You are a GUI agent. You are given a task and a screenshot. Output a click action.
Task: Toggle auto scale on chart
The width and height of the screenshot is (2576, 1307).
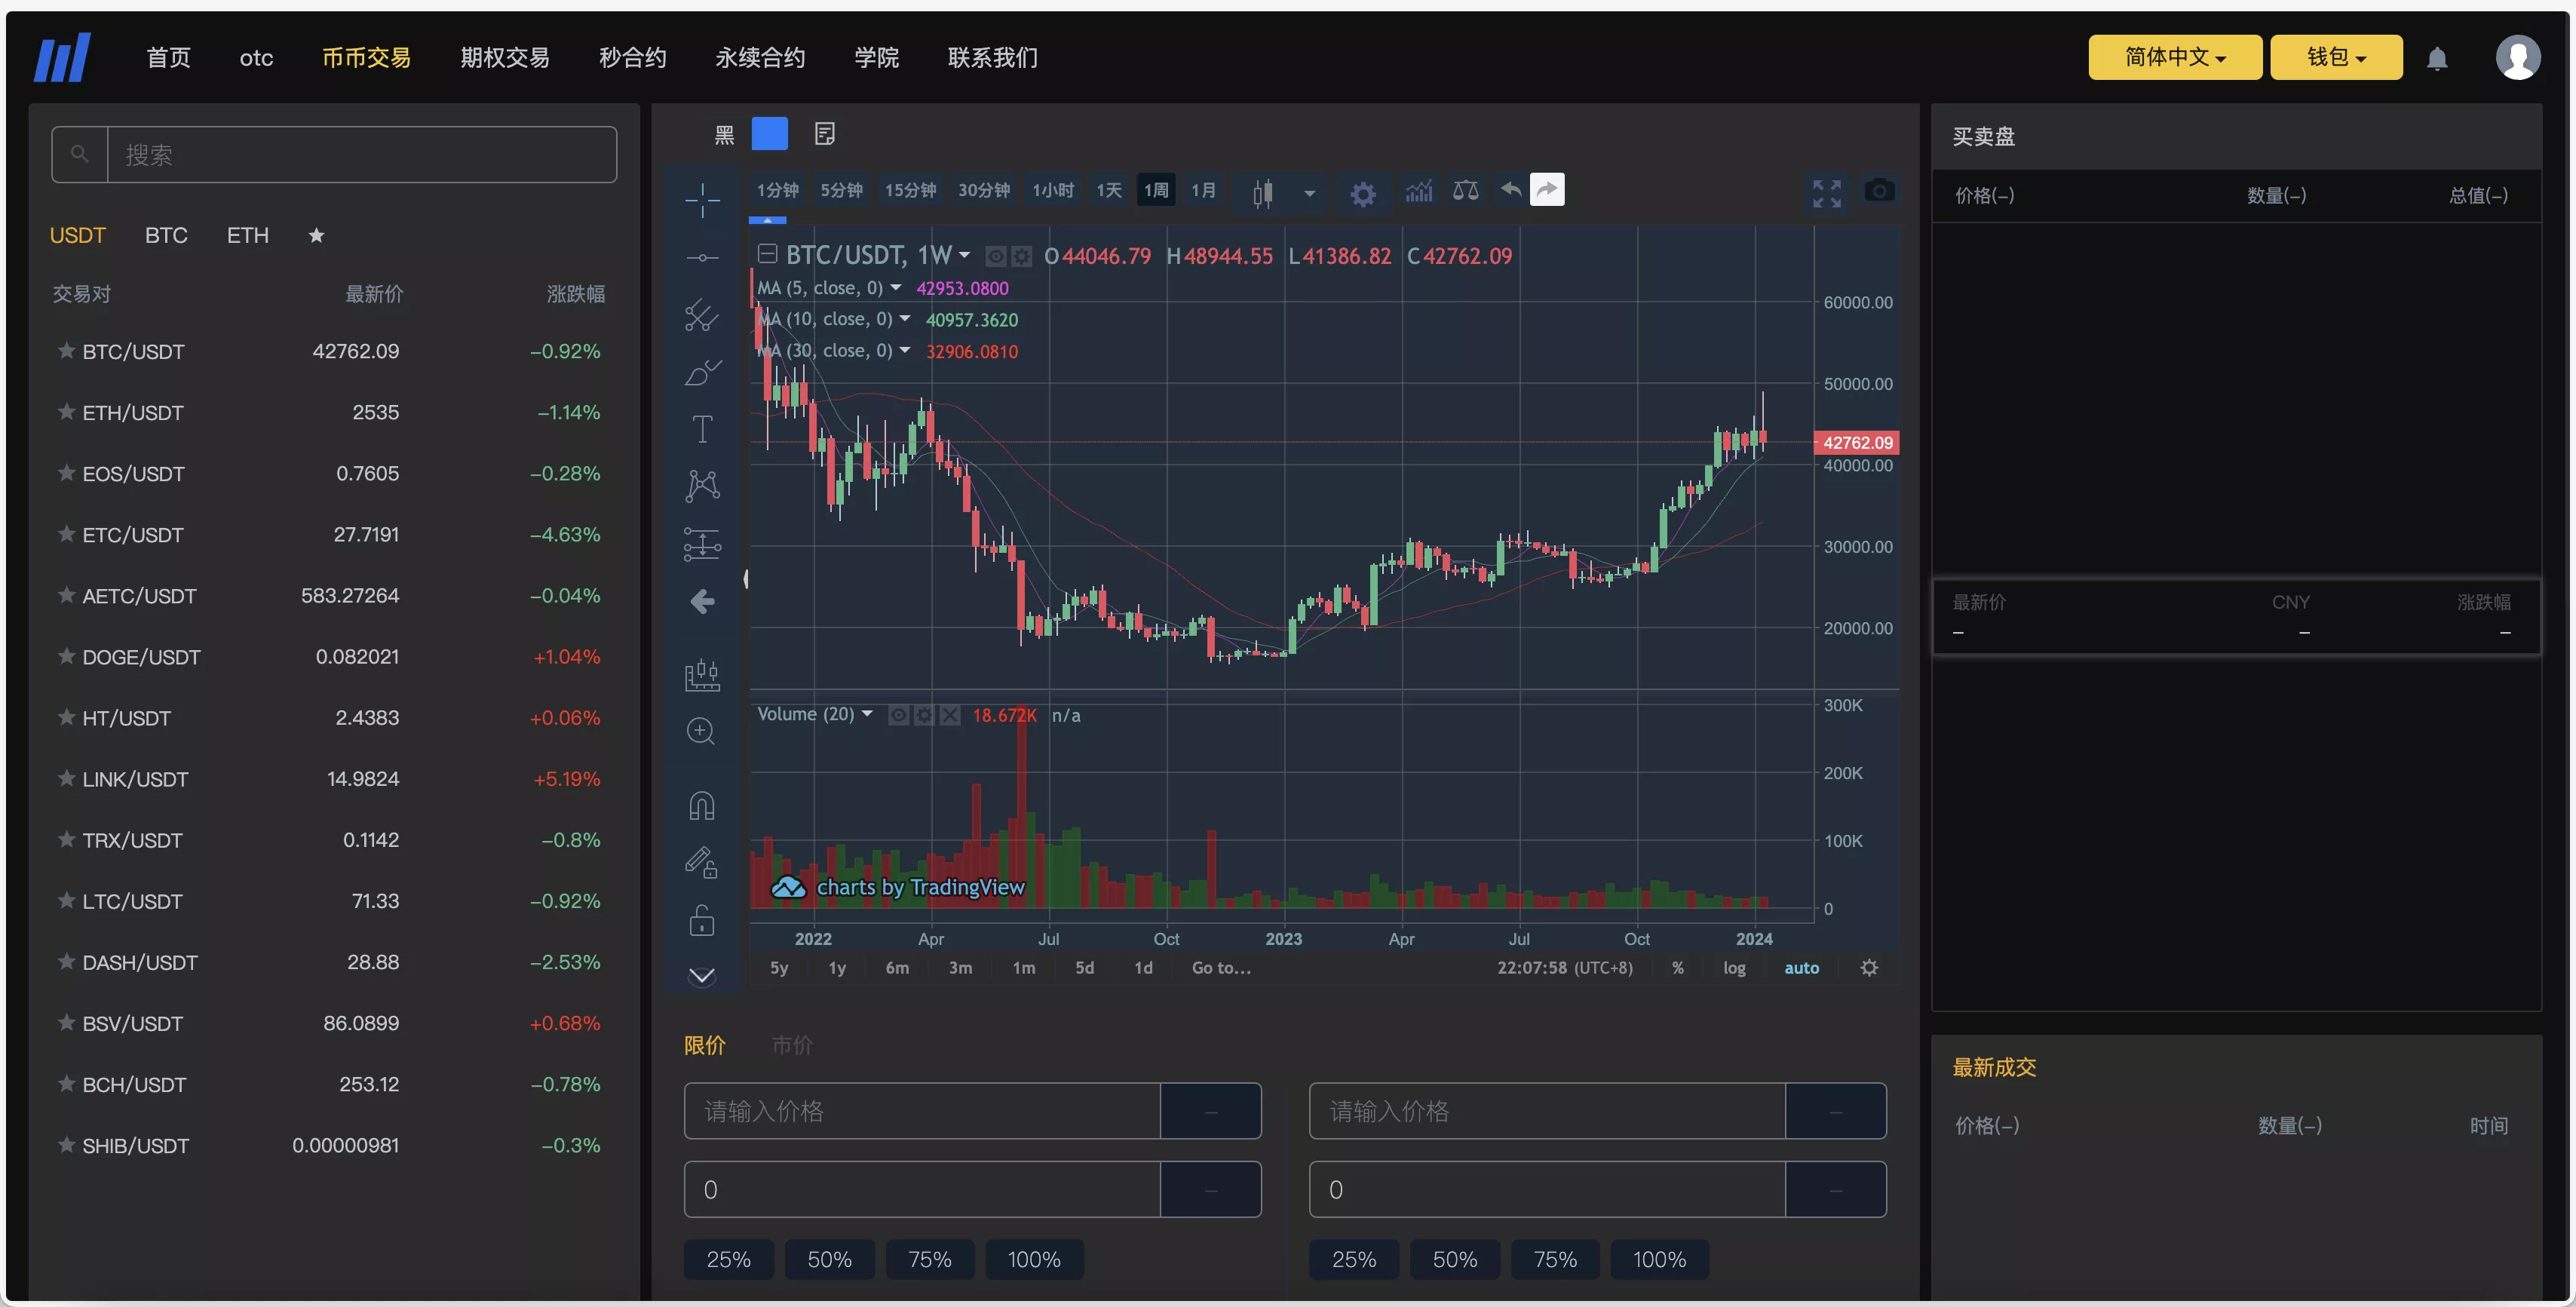(1801, 967)
